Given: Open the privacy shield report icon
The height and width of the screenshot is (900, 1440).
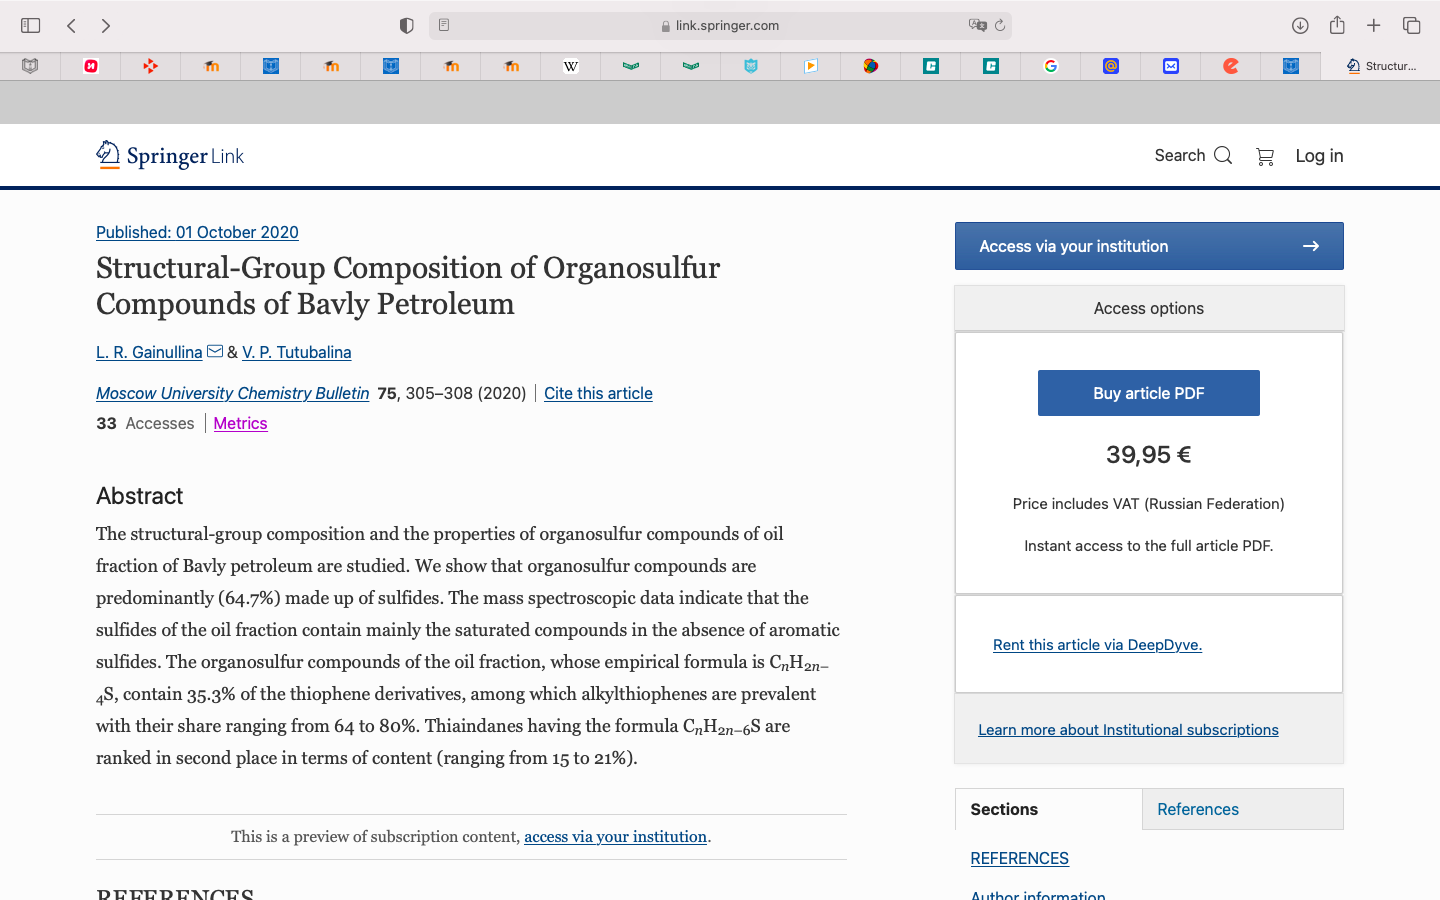Looking at the screenshot, I should [406, 25].
